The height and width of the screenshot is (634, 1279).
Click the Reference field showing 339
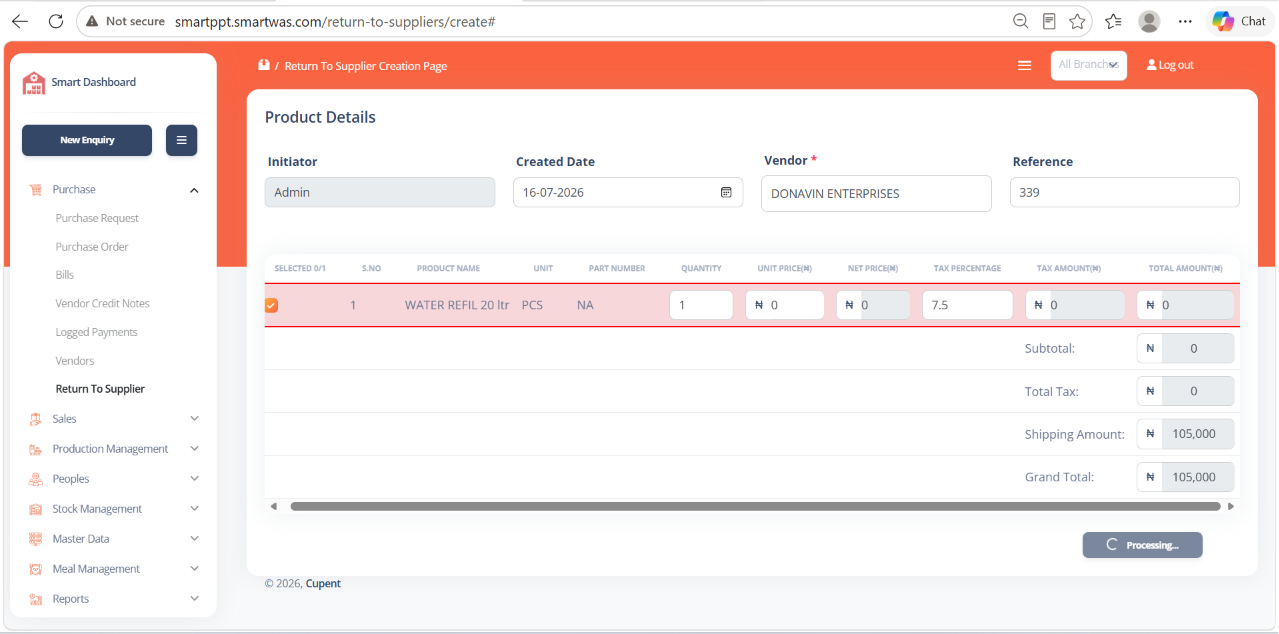pyautogui.click(x=1125, y=192)
